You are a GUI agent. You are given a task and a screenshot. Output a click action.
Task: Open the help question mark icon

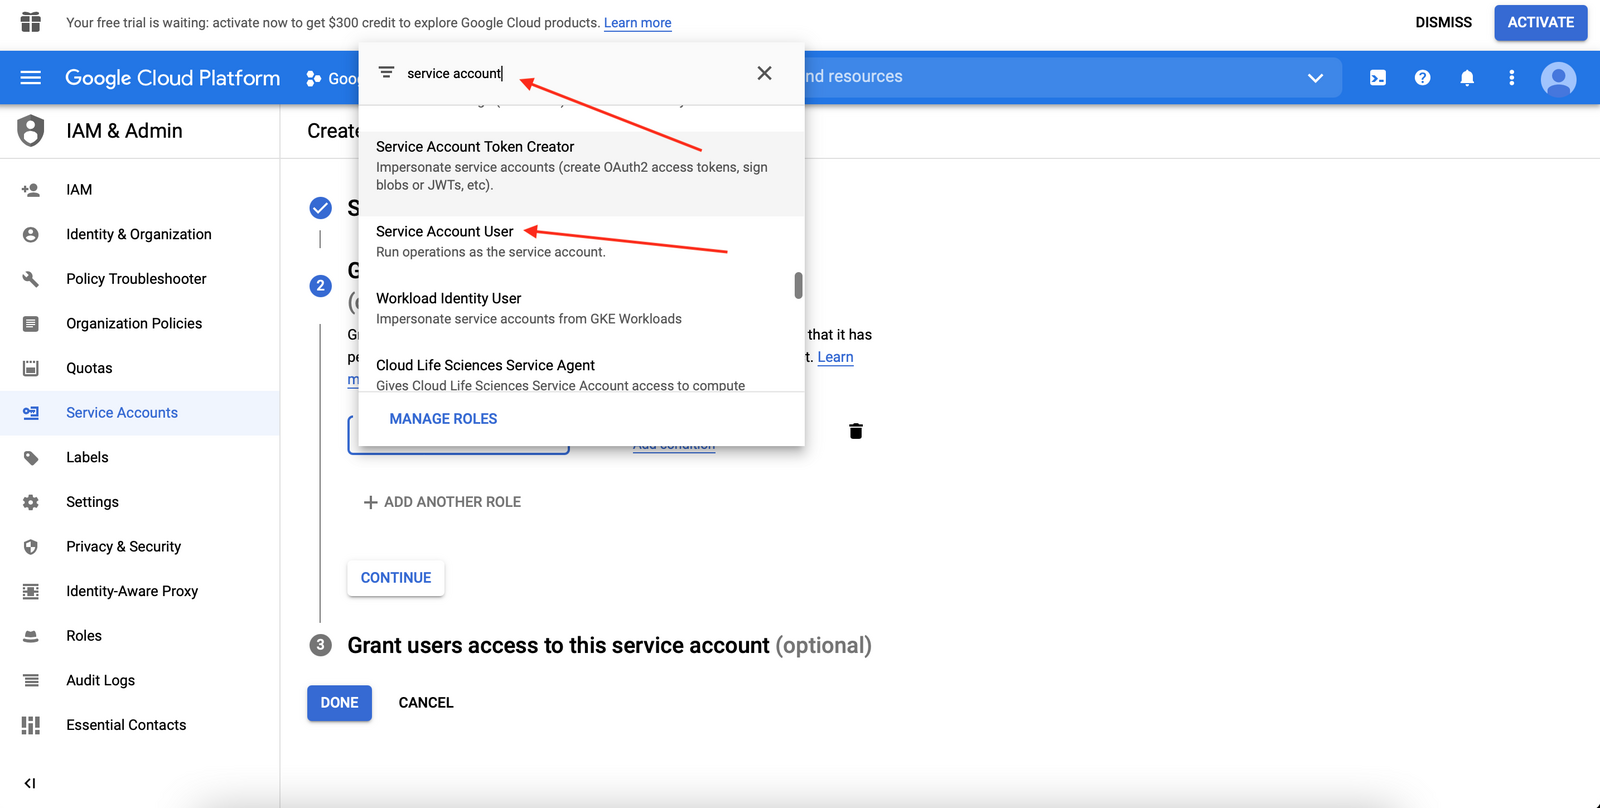1422,78
